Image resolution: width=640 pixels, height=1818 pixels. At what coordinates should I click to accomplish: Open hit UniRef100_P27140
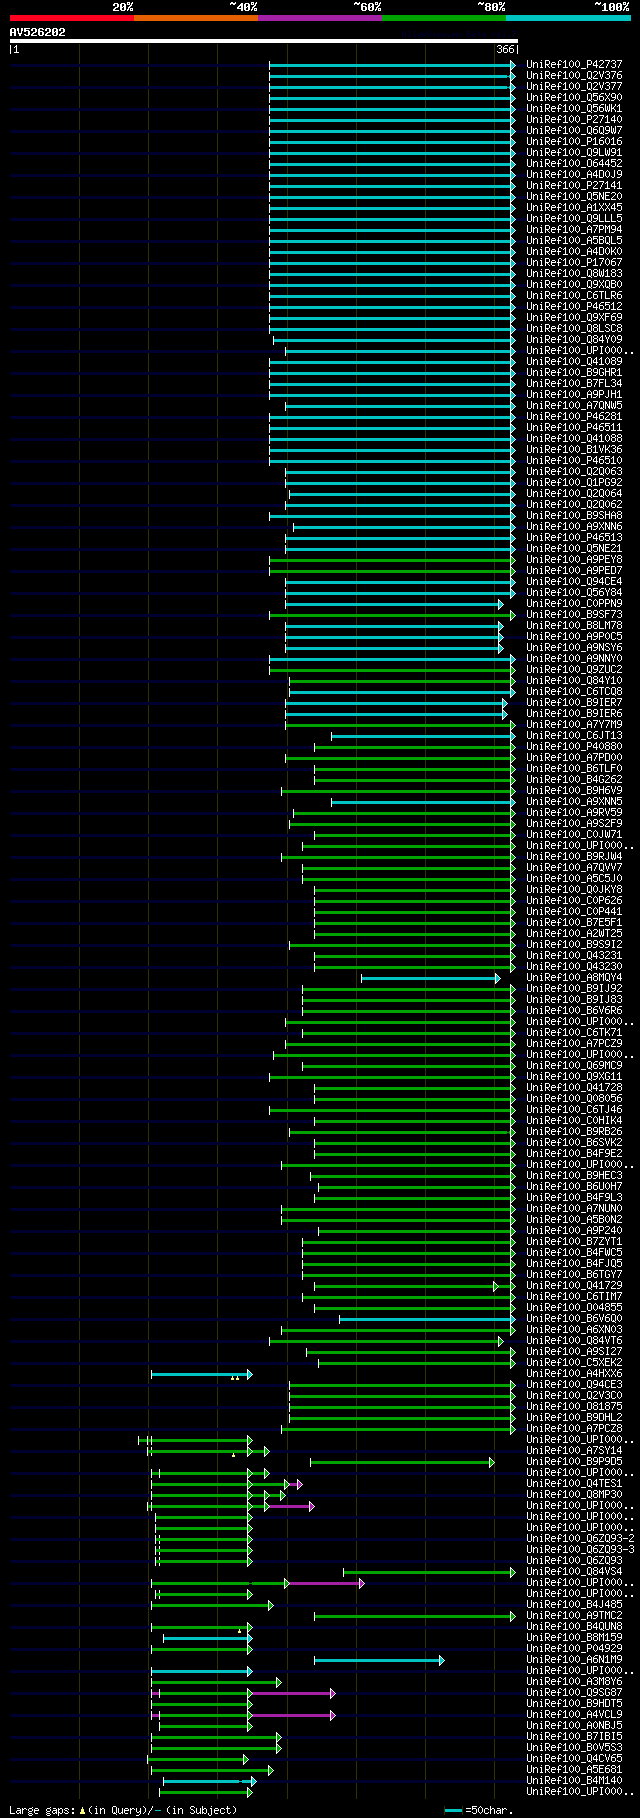coord(574,120)
